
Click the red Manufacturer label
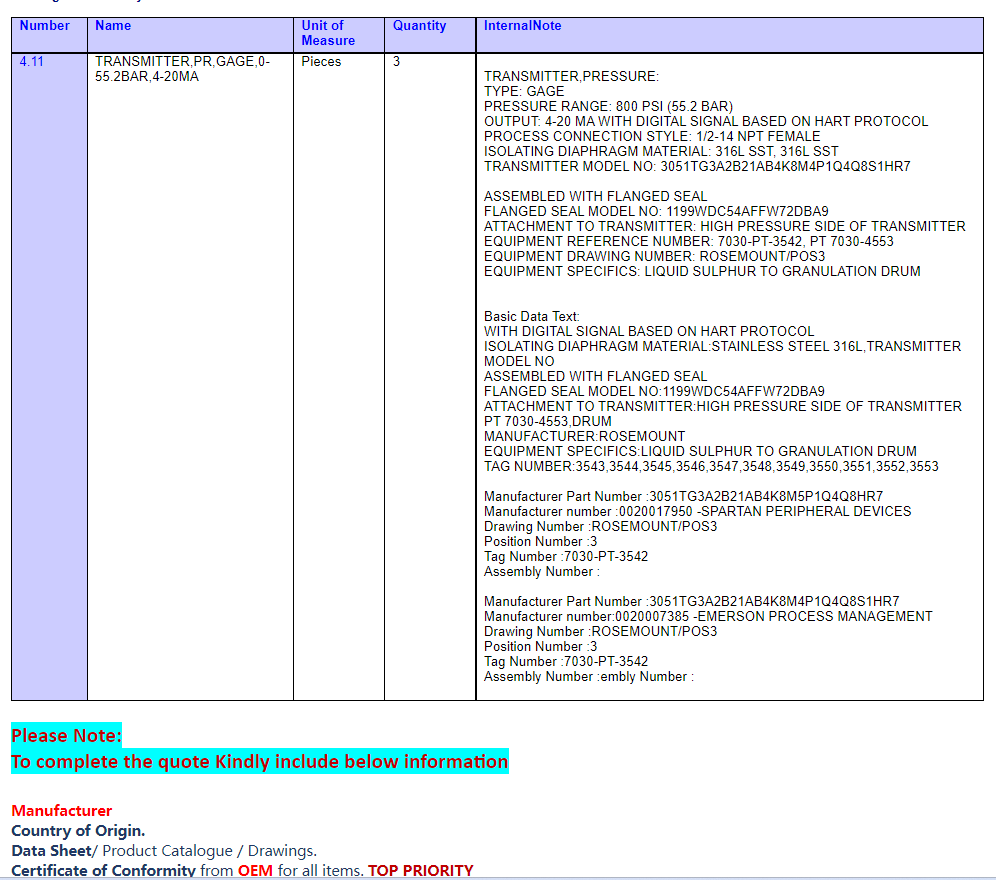click(62, 811)
